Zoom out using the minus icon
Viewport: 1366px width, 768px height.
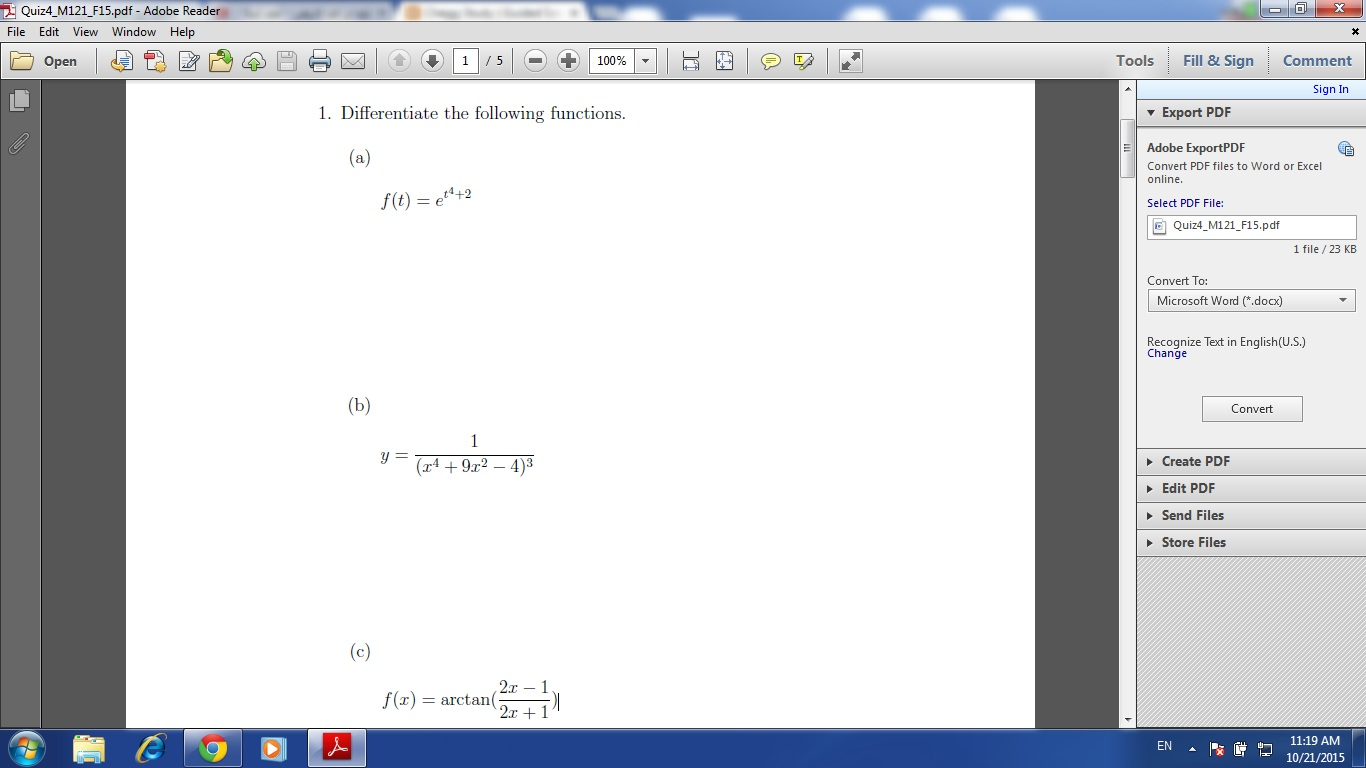[x=536, y=60]
